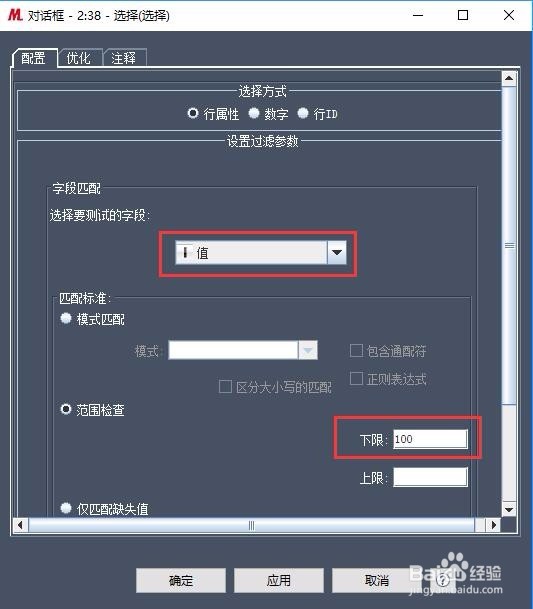Click the horizontal scrollbar left arrow
Viewport: 533px width, 609px height.
tap(20, 525)
